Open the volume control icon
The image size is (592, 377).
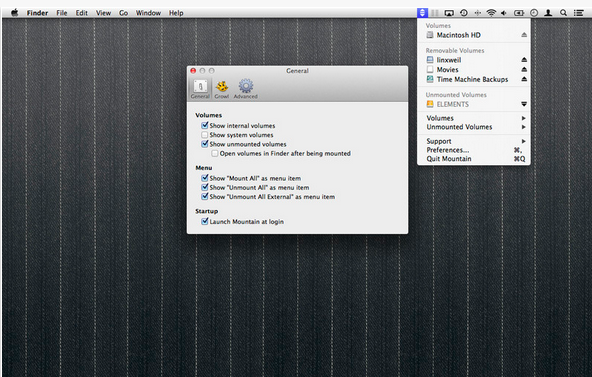[x=504, y=13]
